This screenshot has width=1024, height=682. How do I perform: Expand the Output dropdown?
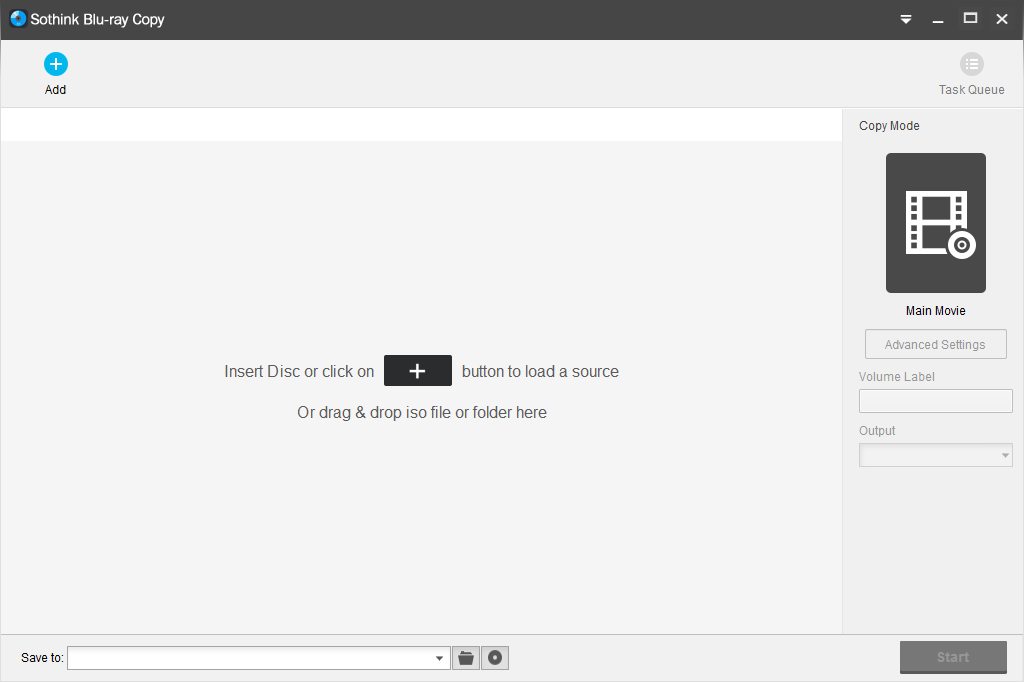click(1005, 456)
